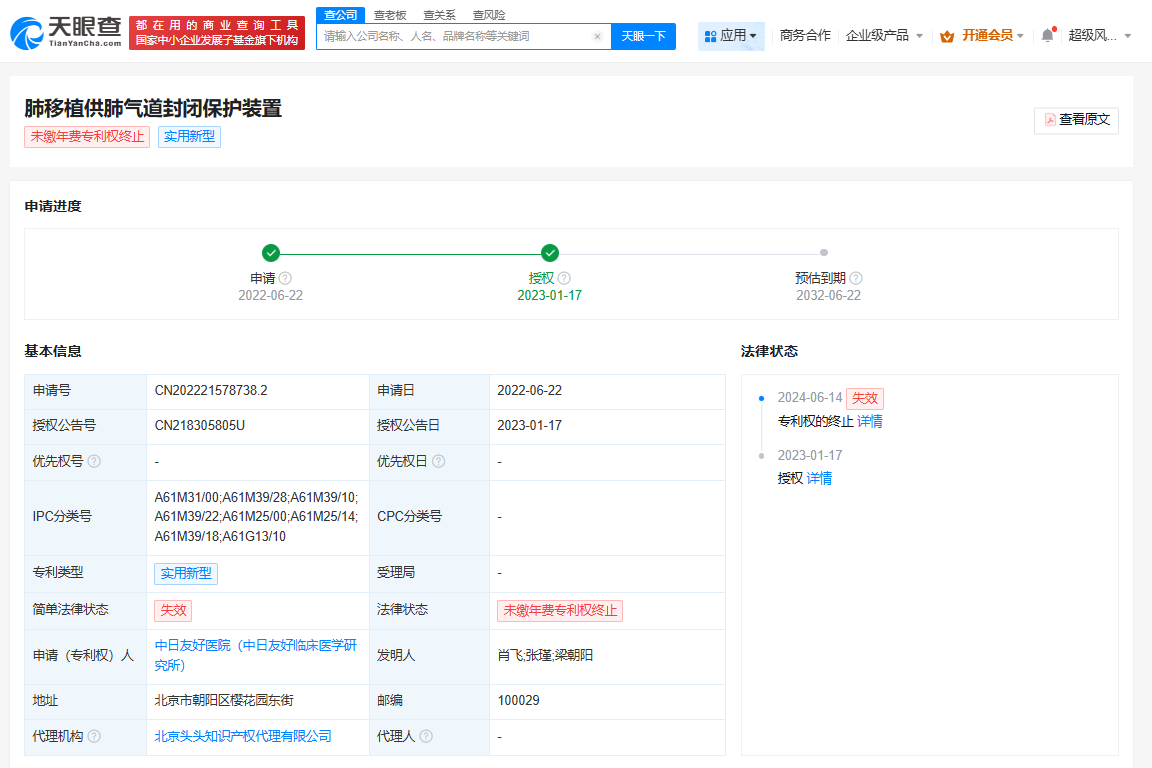Click the PDF icon in 查看原文
Image resolution: width=1152 pixels, height=768 pixels.
tap(1051, 120)
